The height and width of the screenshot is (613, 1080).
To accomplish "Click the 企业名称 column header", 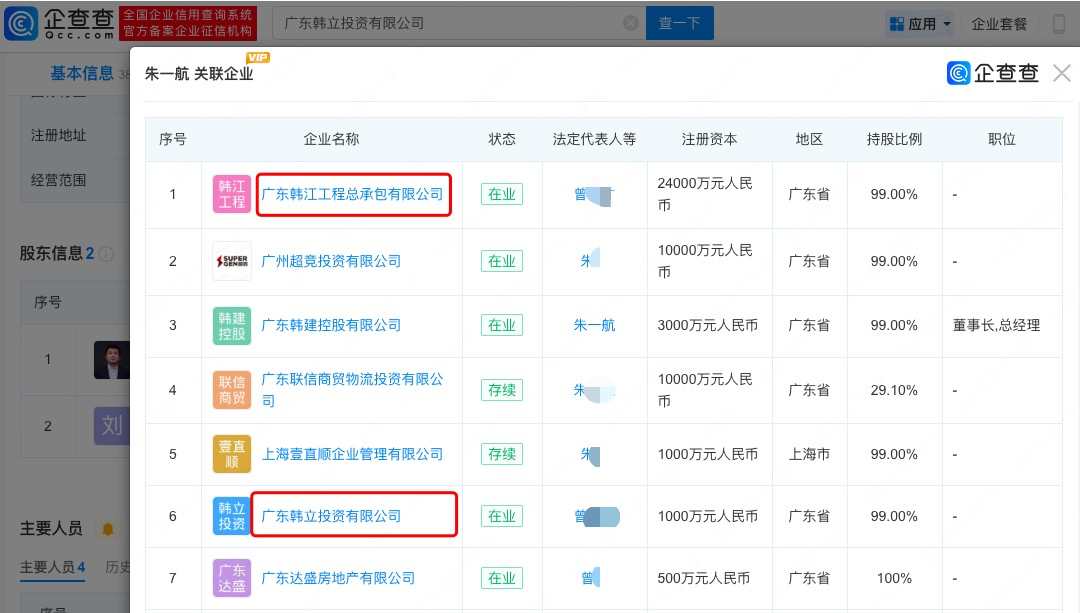I will pyautogui.click(x=331, y=139).
